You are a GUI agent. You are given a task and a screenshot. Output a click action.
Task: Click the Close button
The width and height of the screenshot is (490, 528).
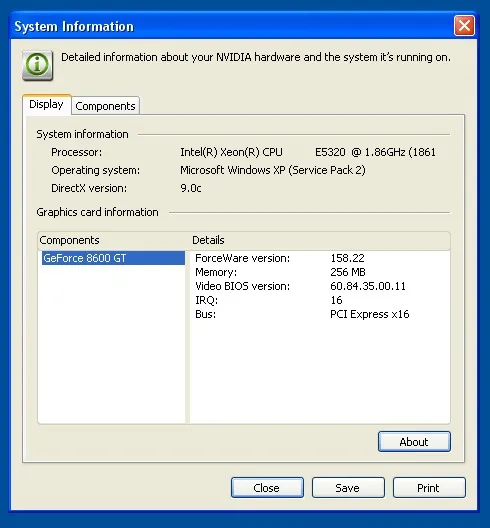click(x=267, y=487)
